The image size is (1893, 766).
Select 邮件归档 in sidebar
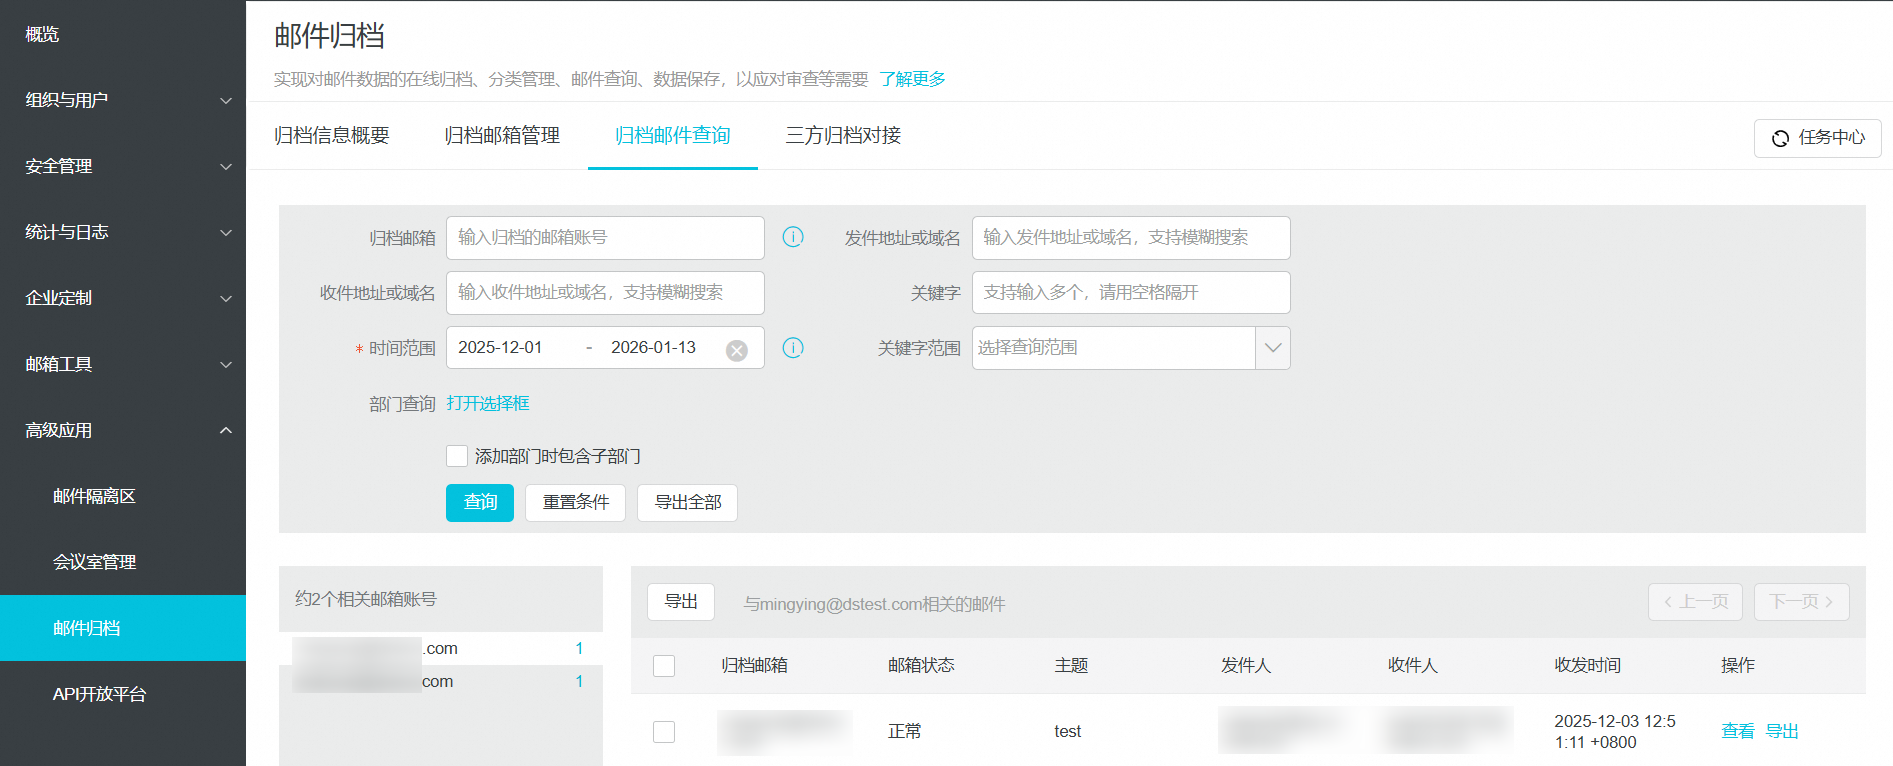point(123,628)
